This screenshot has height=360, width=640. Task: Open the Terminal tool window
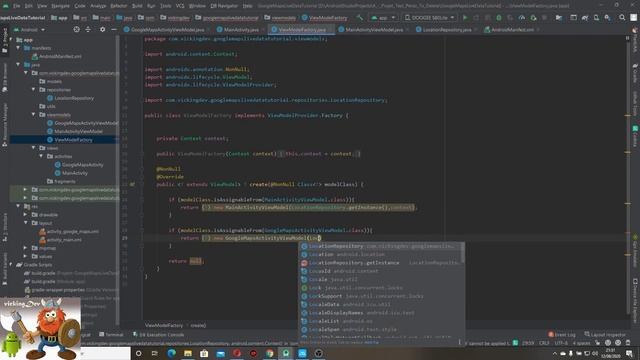coord(111,335)
